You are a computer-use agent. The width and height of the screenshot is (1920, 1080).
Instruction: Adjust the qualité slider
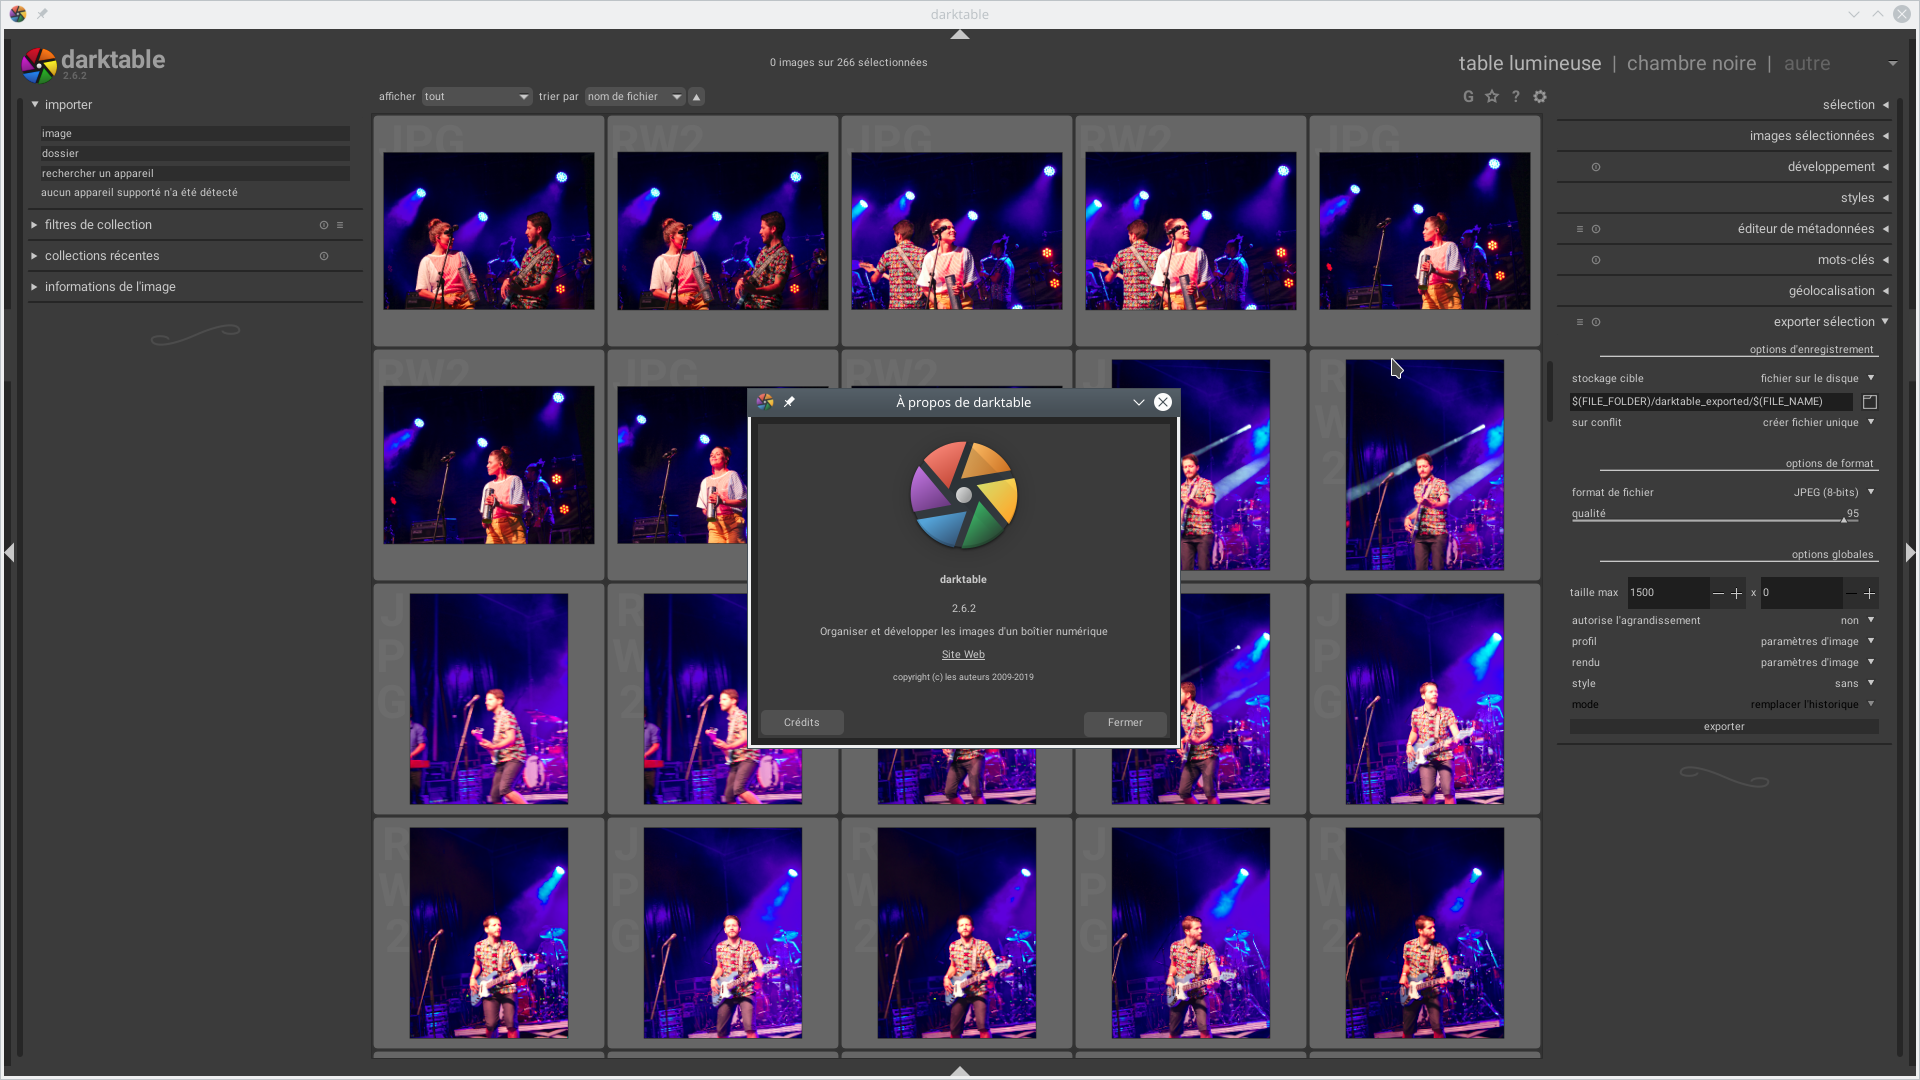[1715, 515]
